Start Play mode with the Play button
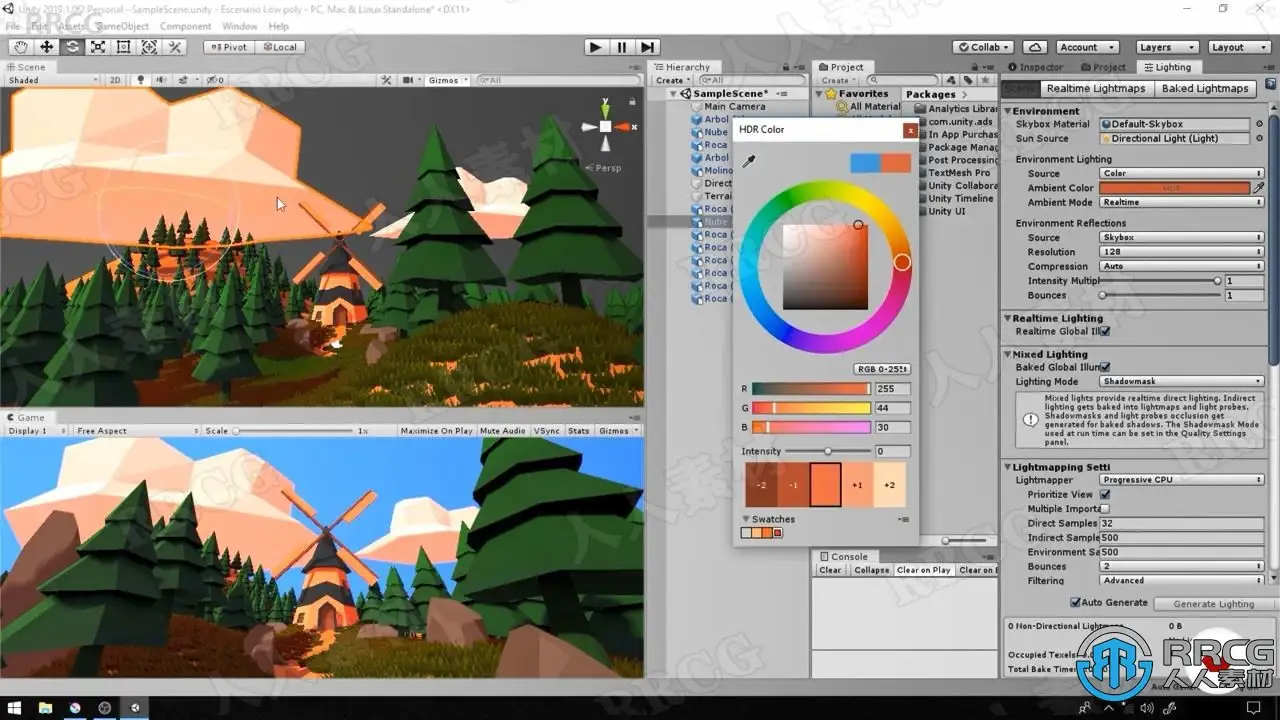1280x720 pixels. coord(596,47)
